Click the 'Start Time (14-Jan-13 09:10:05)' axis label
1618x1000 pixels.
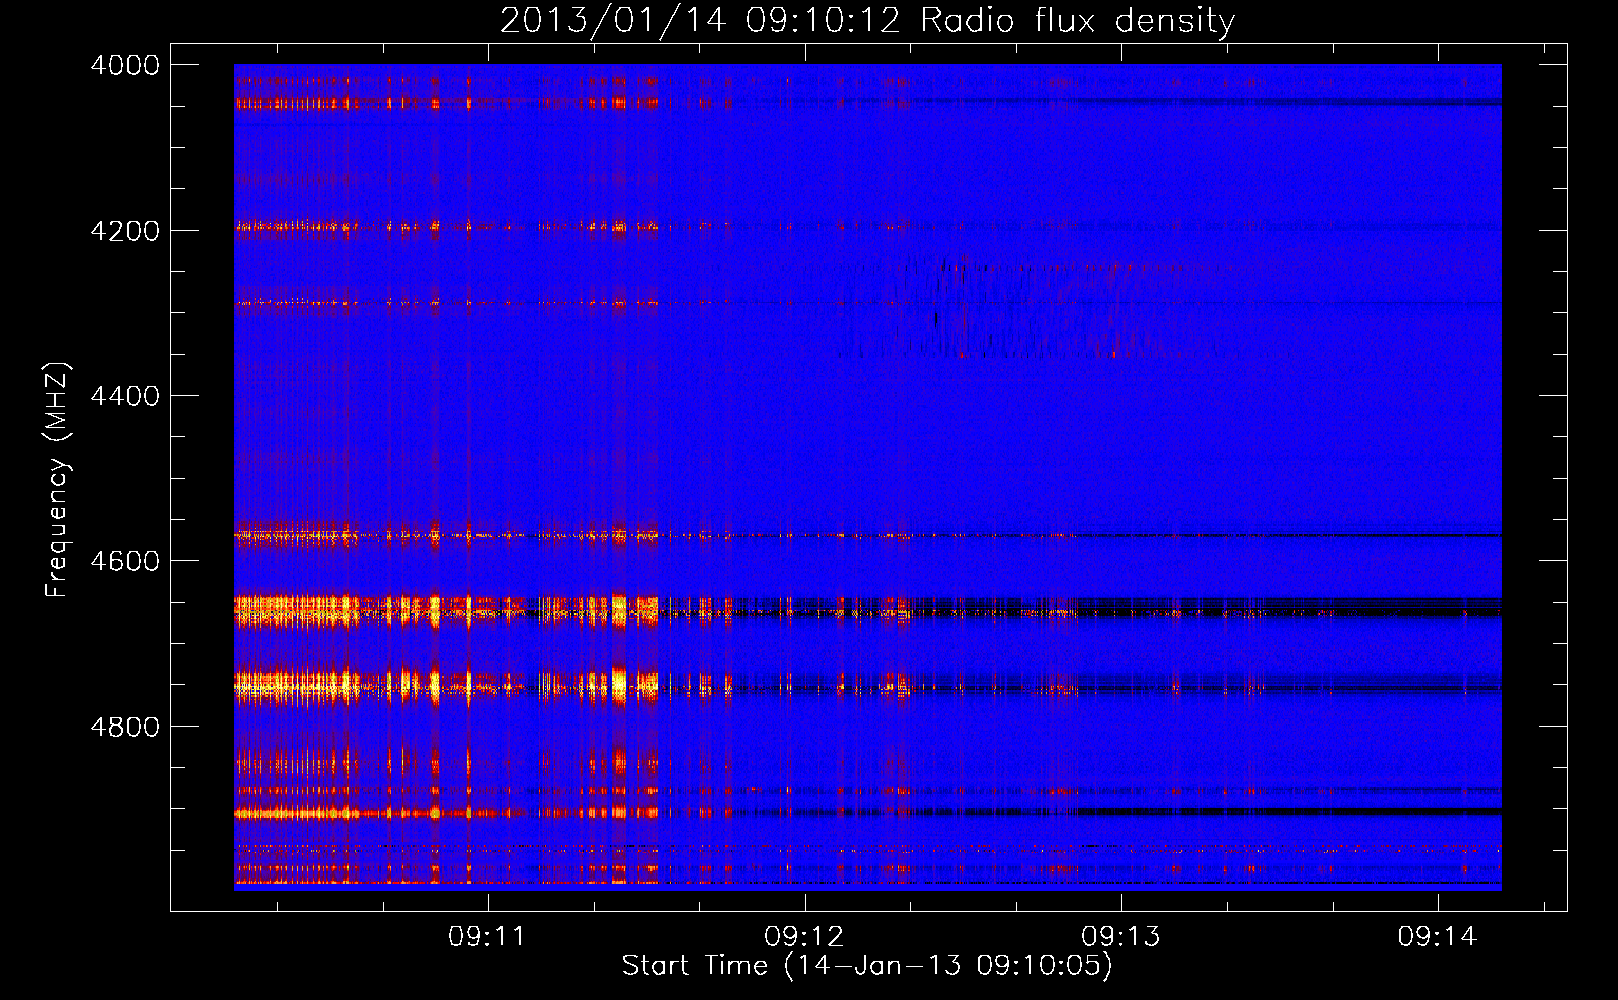tap(867, 966)
